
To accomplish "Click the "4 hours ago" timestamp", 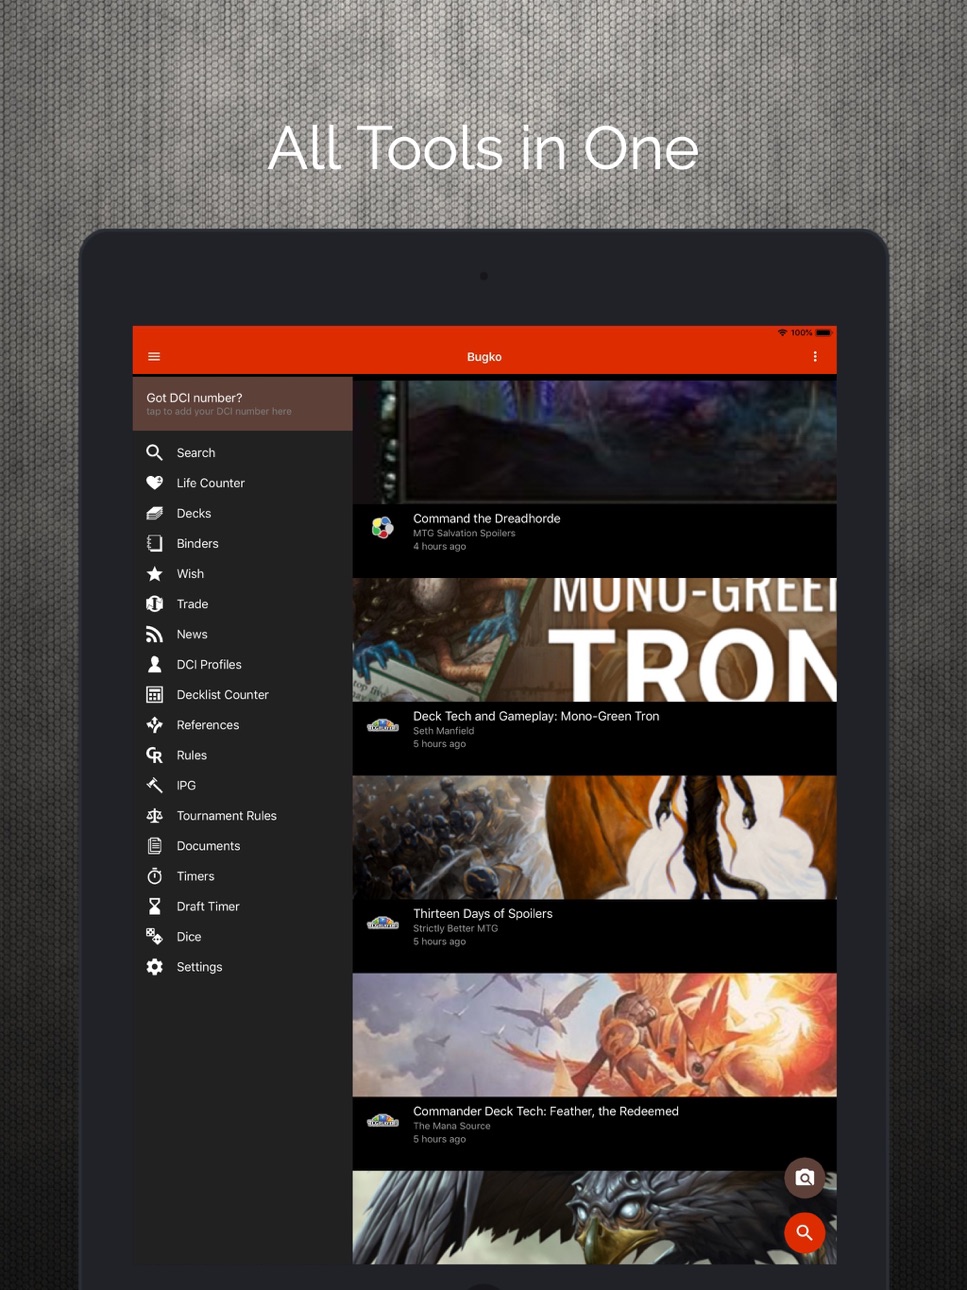I will click(x=439, y=546).
